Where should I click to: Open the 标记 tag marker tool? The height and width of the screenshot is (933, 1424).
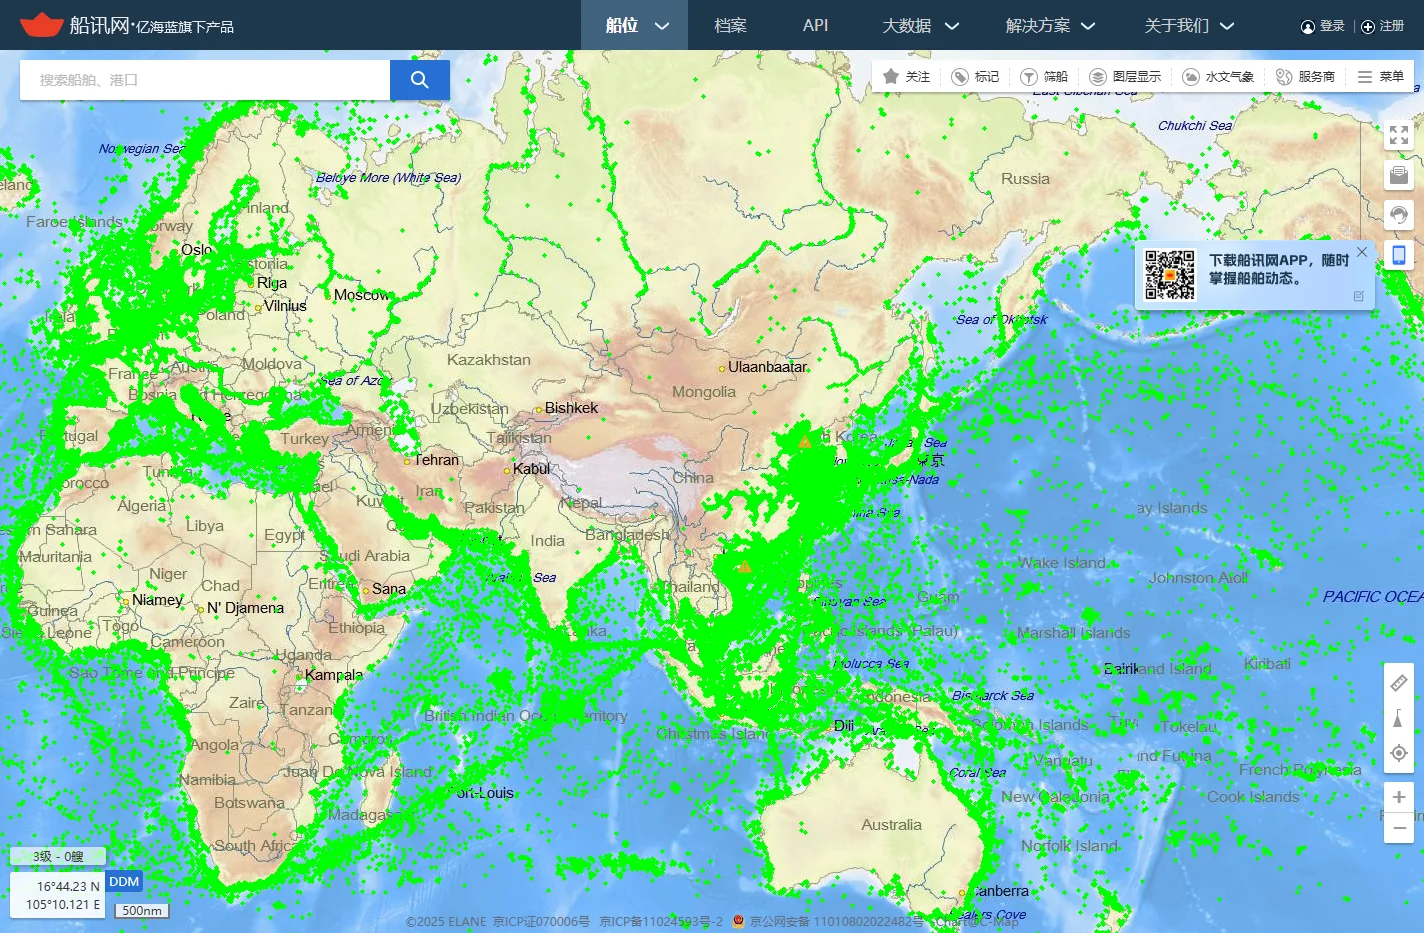coord(975,76)
